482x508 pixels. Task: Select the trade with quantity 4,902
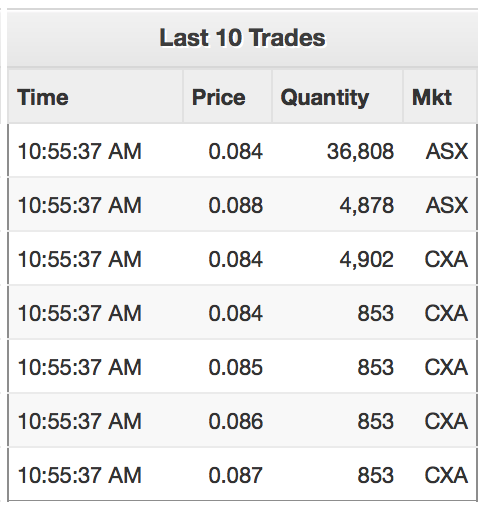coord(242,259)
